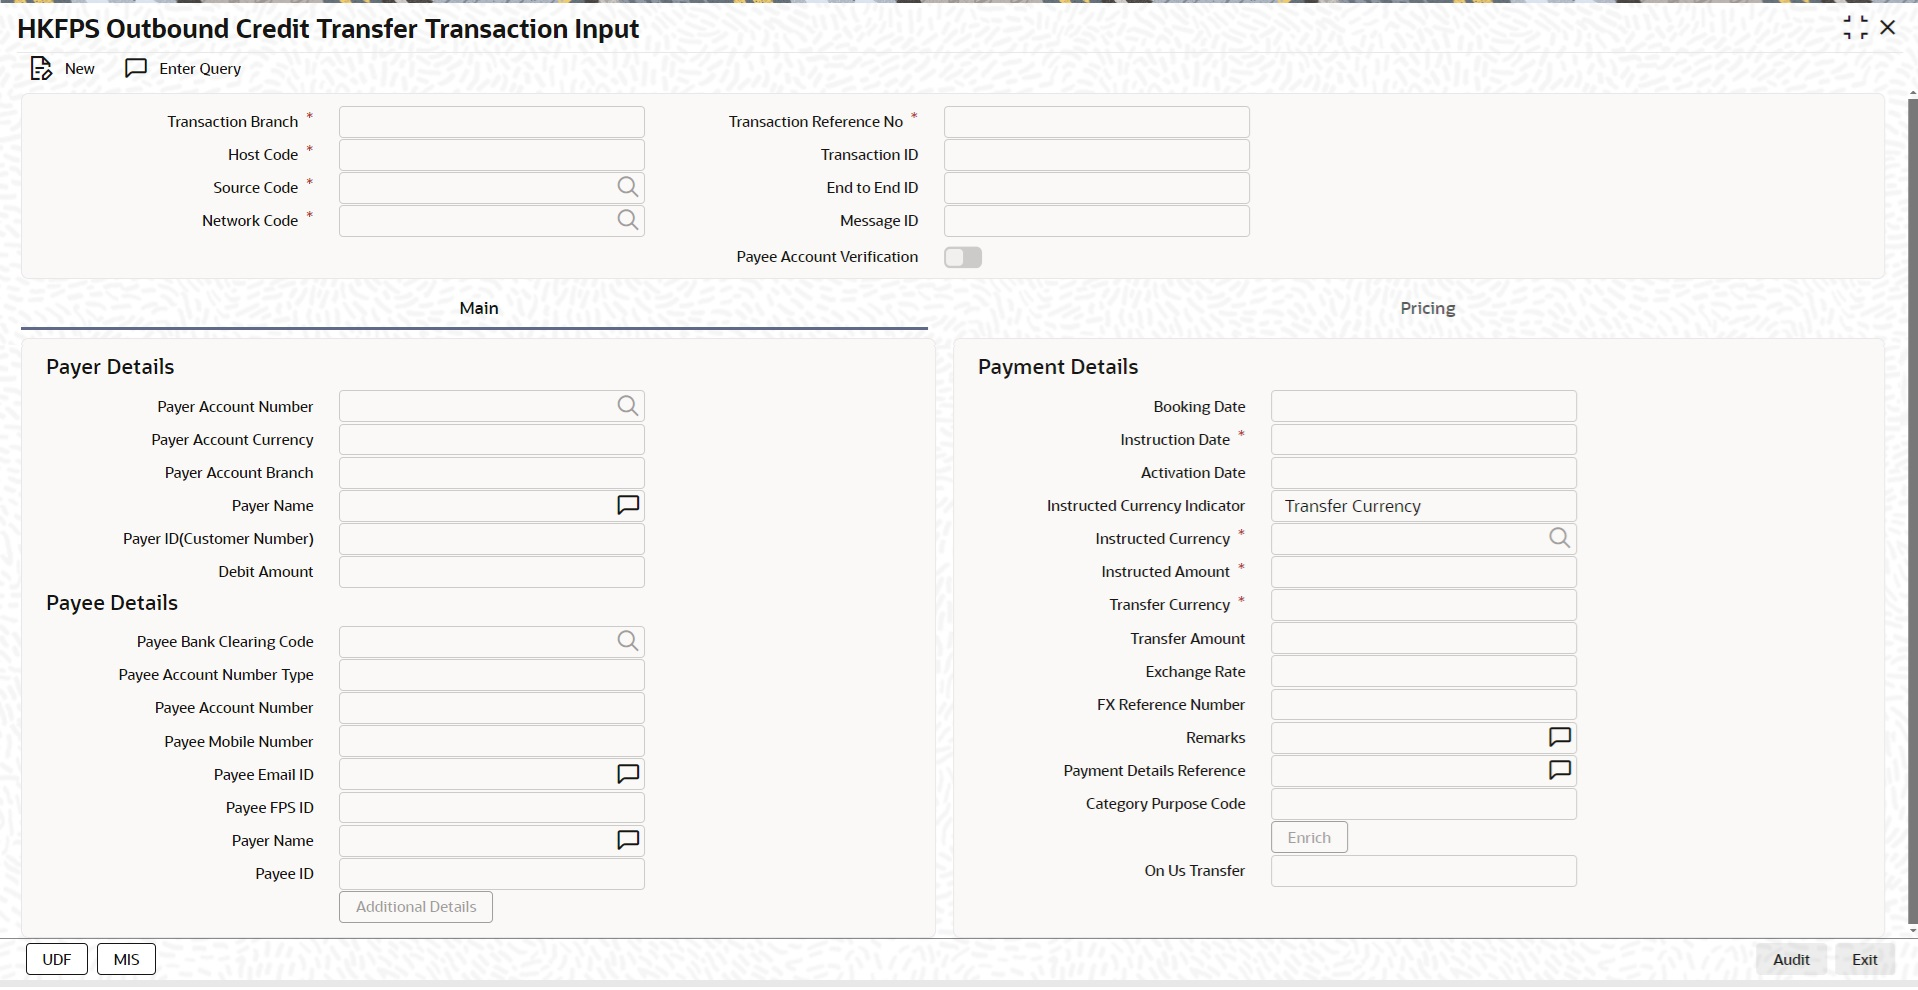Switch to the Pricing tab
The image size is (1918, 990).
tap(1427, 308)
